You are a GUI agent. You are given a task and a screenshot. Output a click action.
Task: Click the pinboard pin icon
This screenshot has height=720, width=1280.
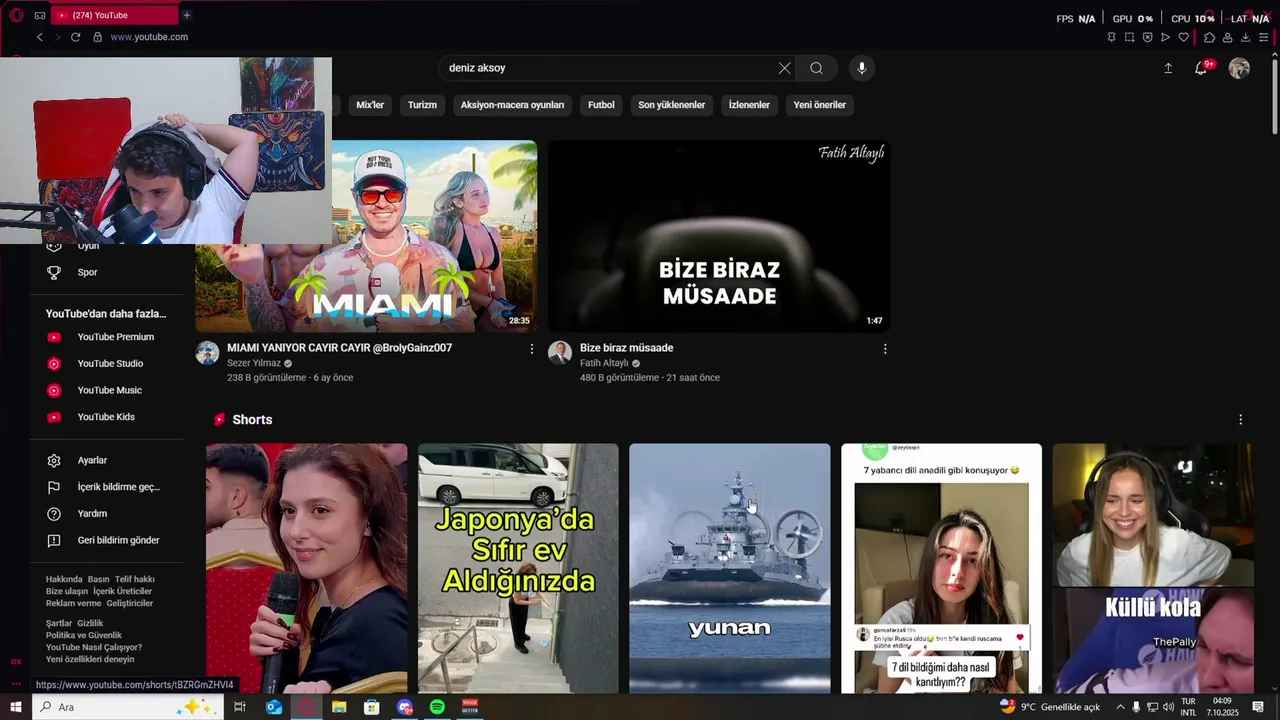[1111, 37]
